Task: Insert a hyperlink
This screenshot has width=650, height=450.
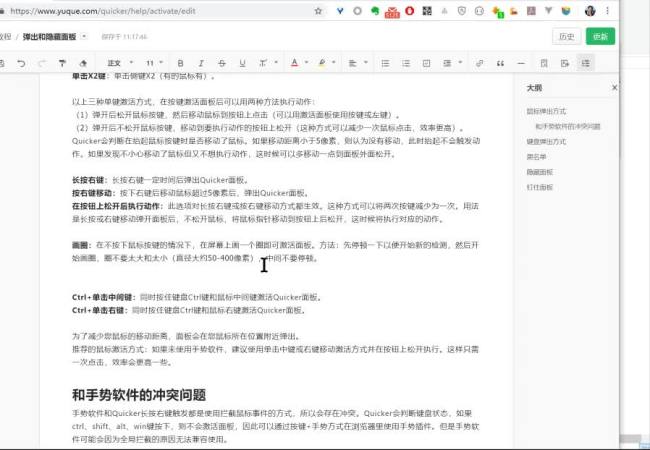Action: [x=480, y=63]
